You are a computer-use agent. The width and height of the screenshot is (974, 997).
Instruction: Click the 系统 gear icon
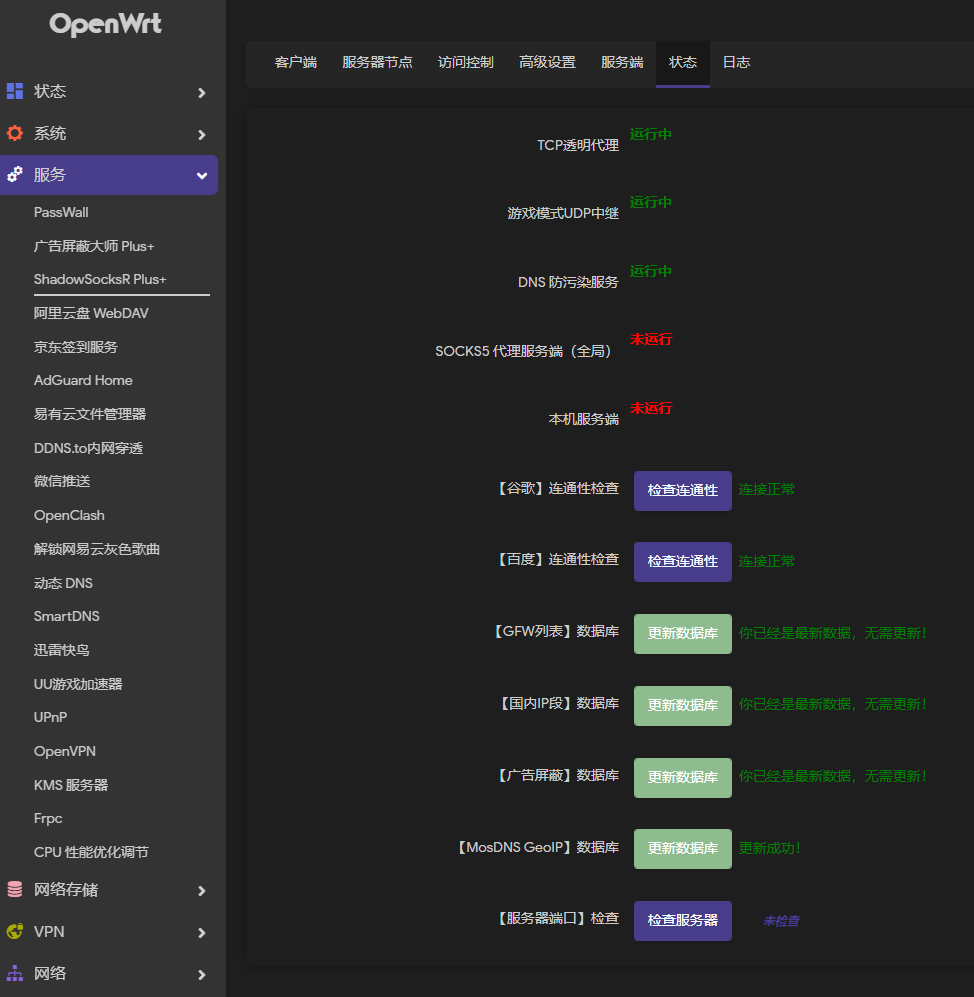[x=15, y=133]
